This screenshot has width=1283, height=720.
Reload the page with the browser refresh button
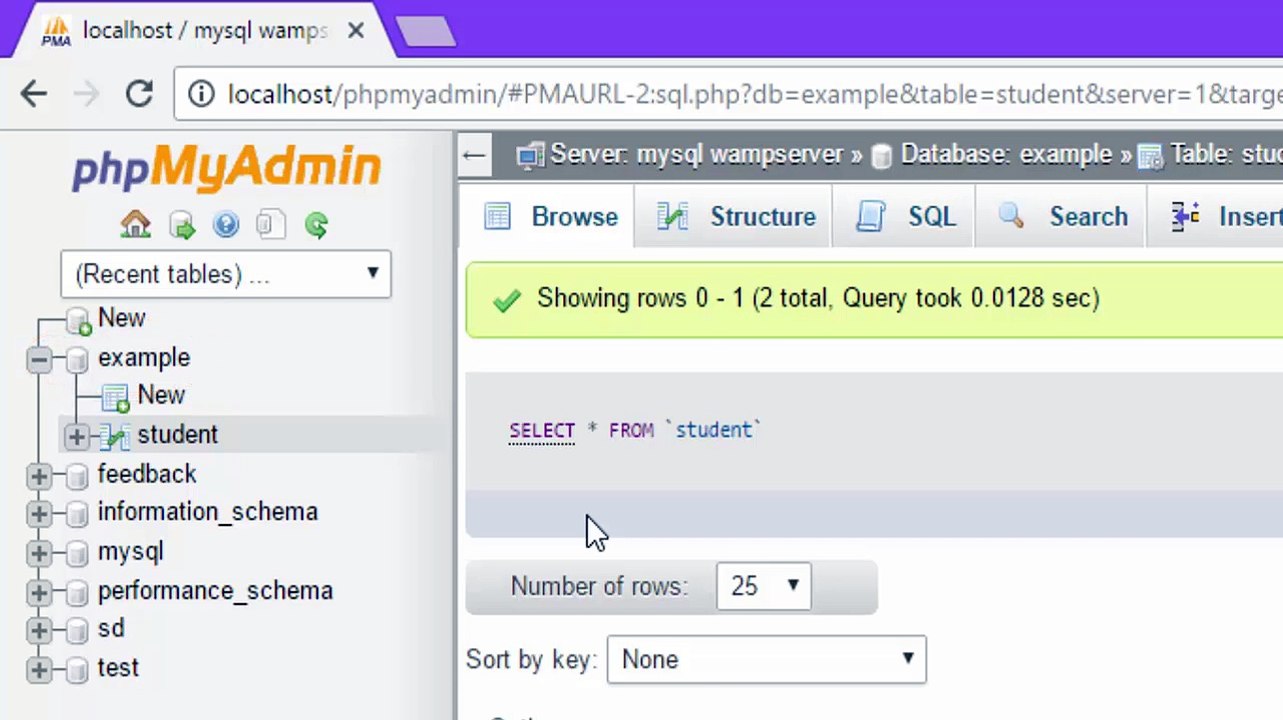pos(139,94)
